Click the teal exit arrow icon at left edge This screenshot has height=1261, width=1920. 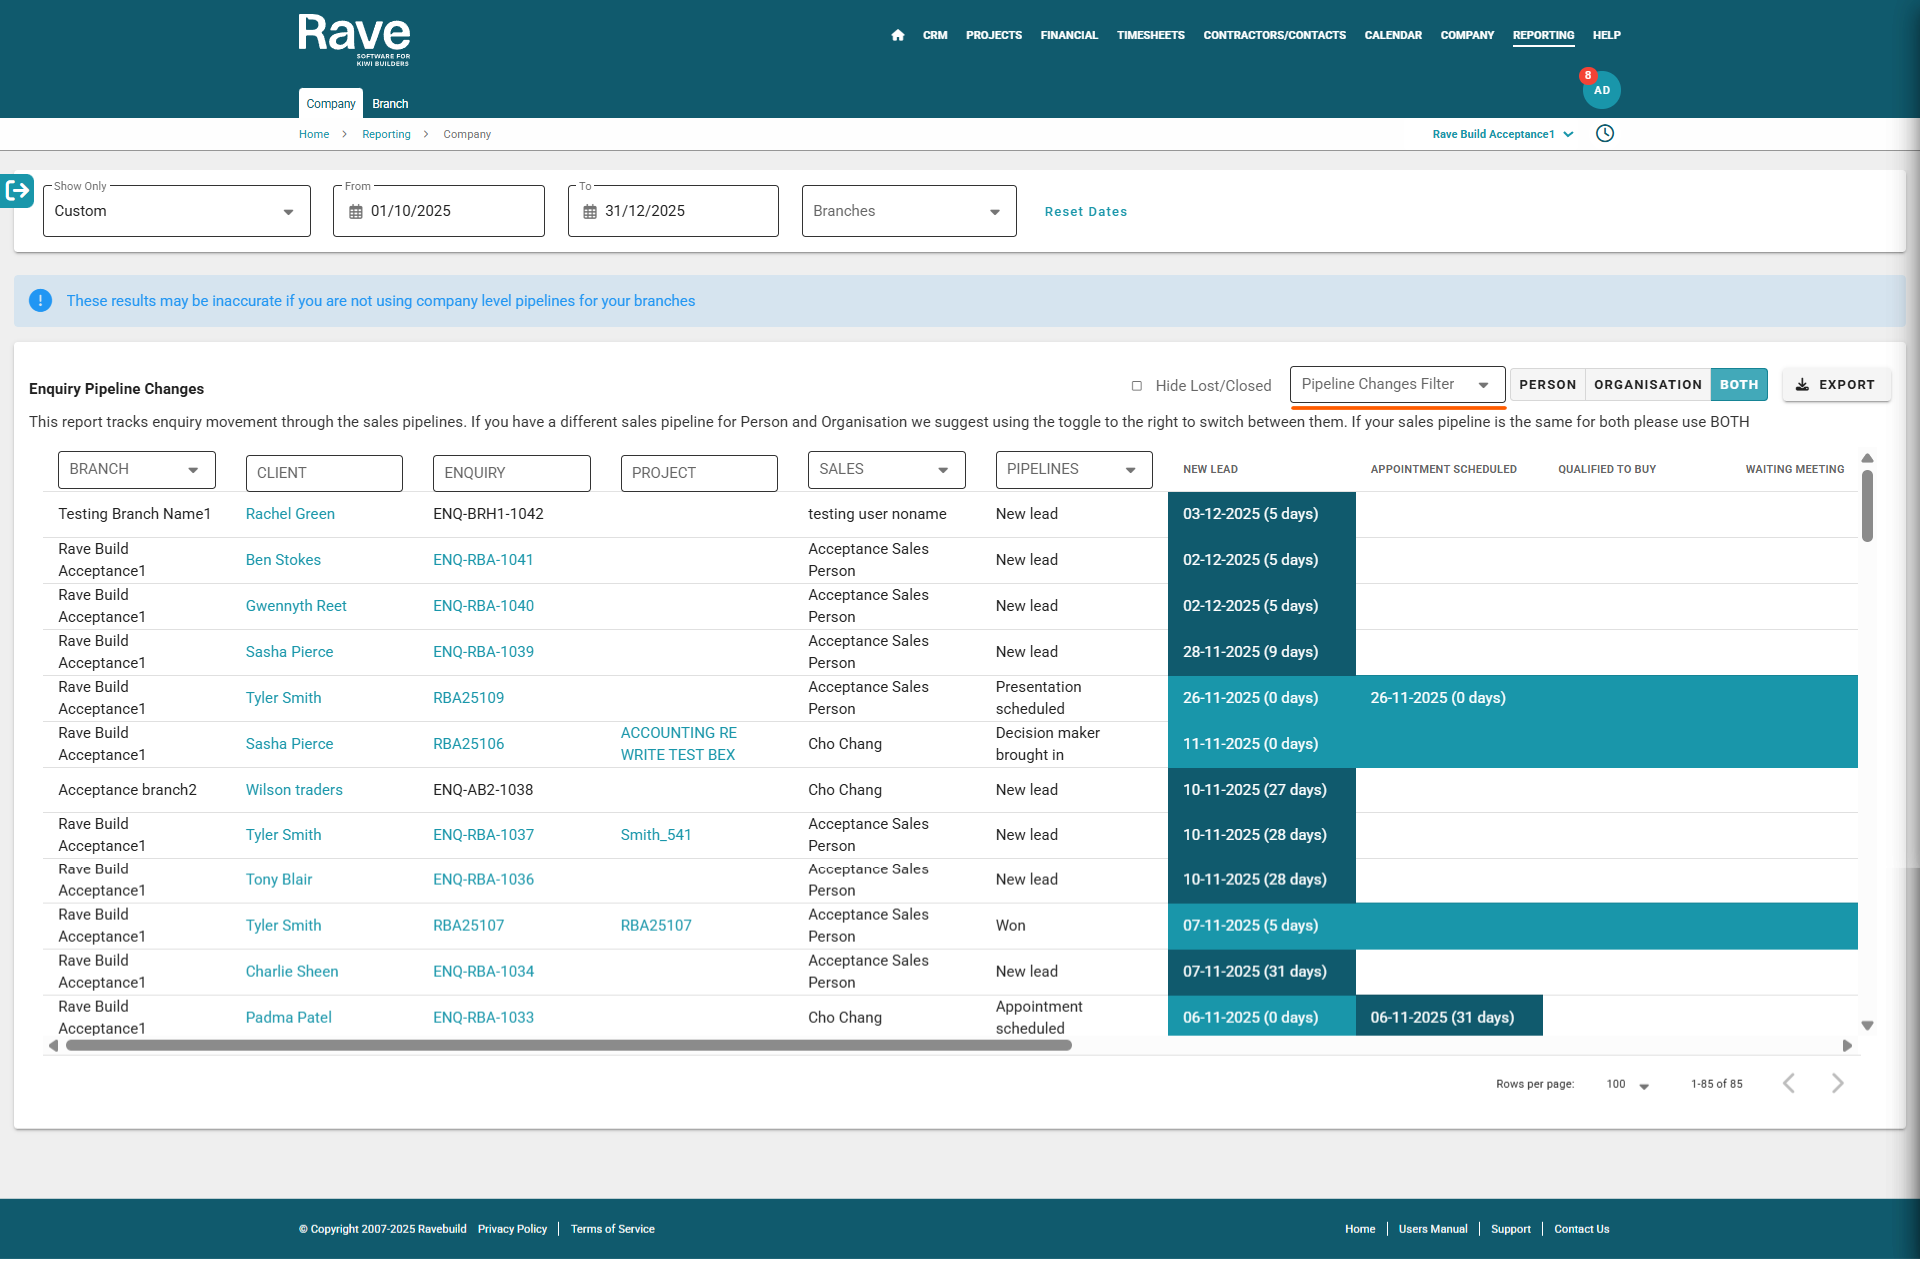coord(17,190)
